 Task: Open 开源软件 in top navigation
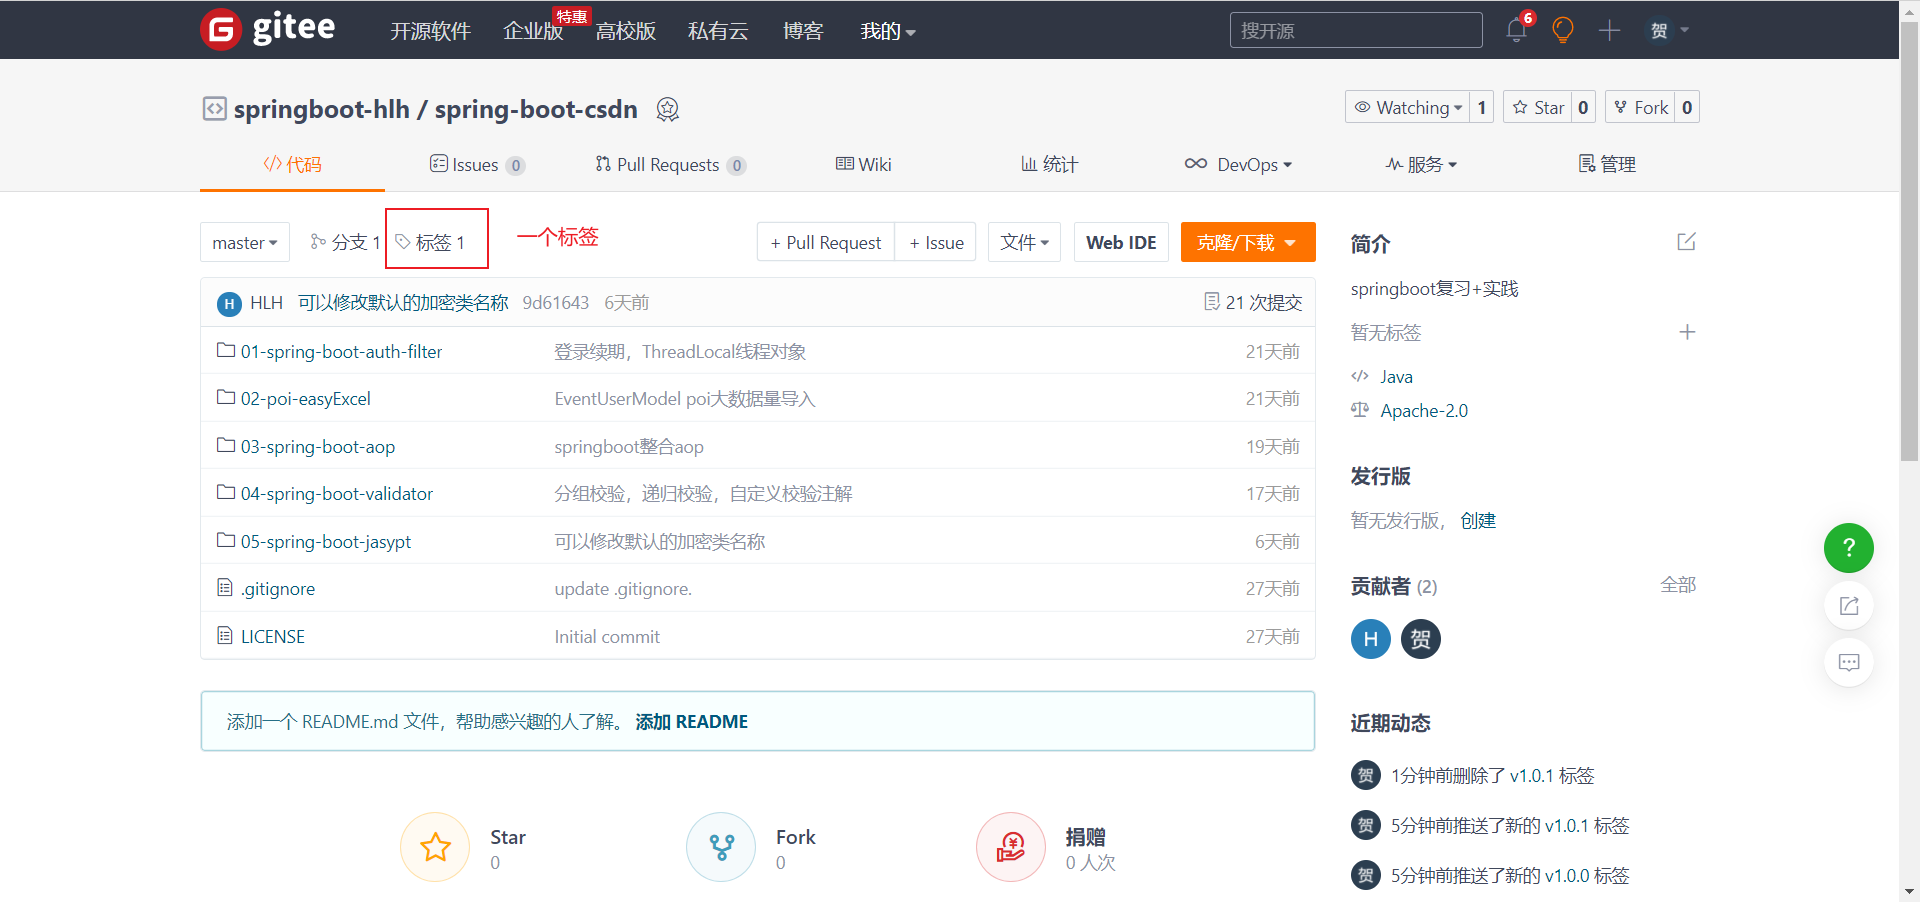point(430,31)
